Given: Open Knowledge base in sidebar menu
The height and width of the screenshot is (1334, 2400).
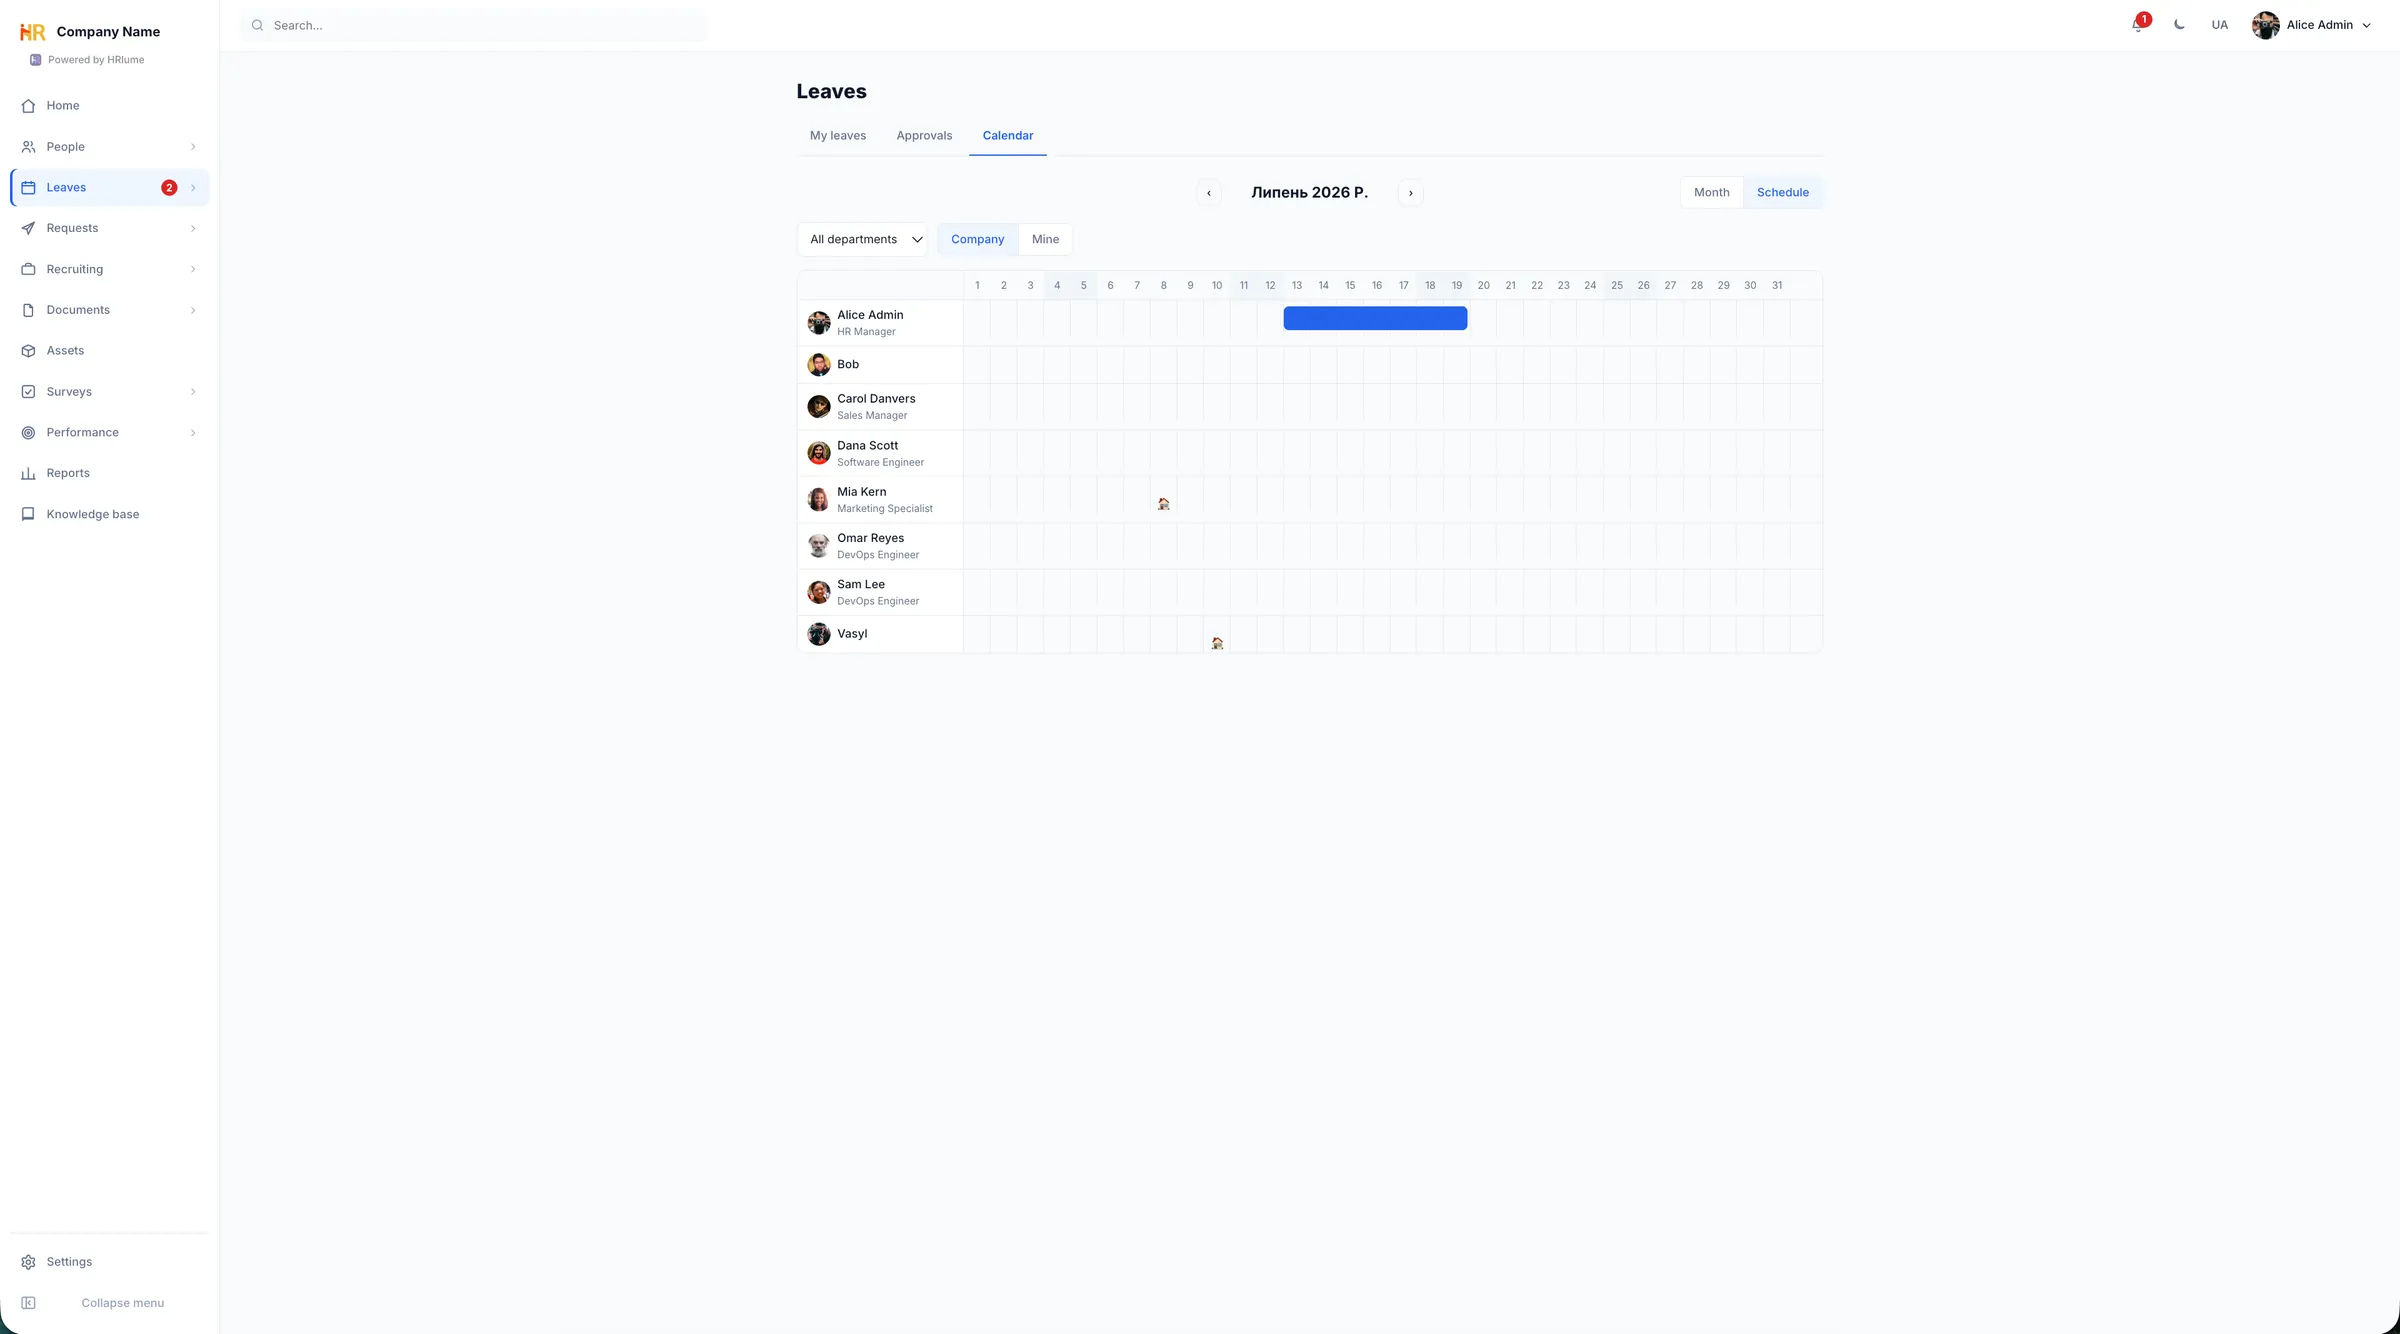Looking at the screenshot, I should coord(110,514).
